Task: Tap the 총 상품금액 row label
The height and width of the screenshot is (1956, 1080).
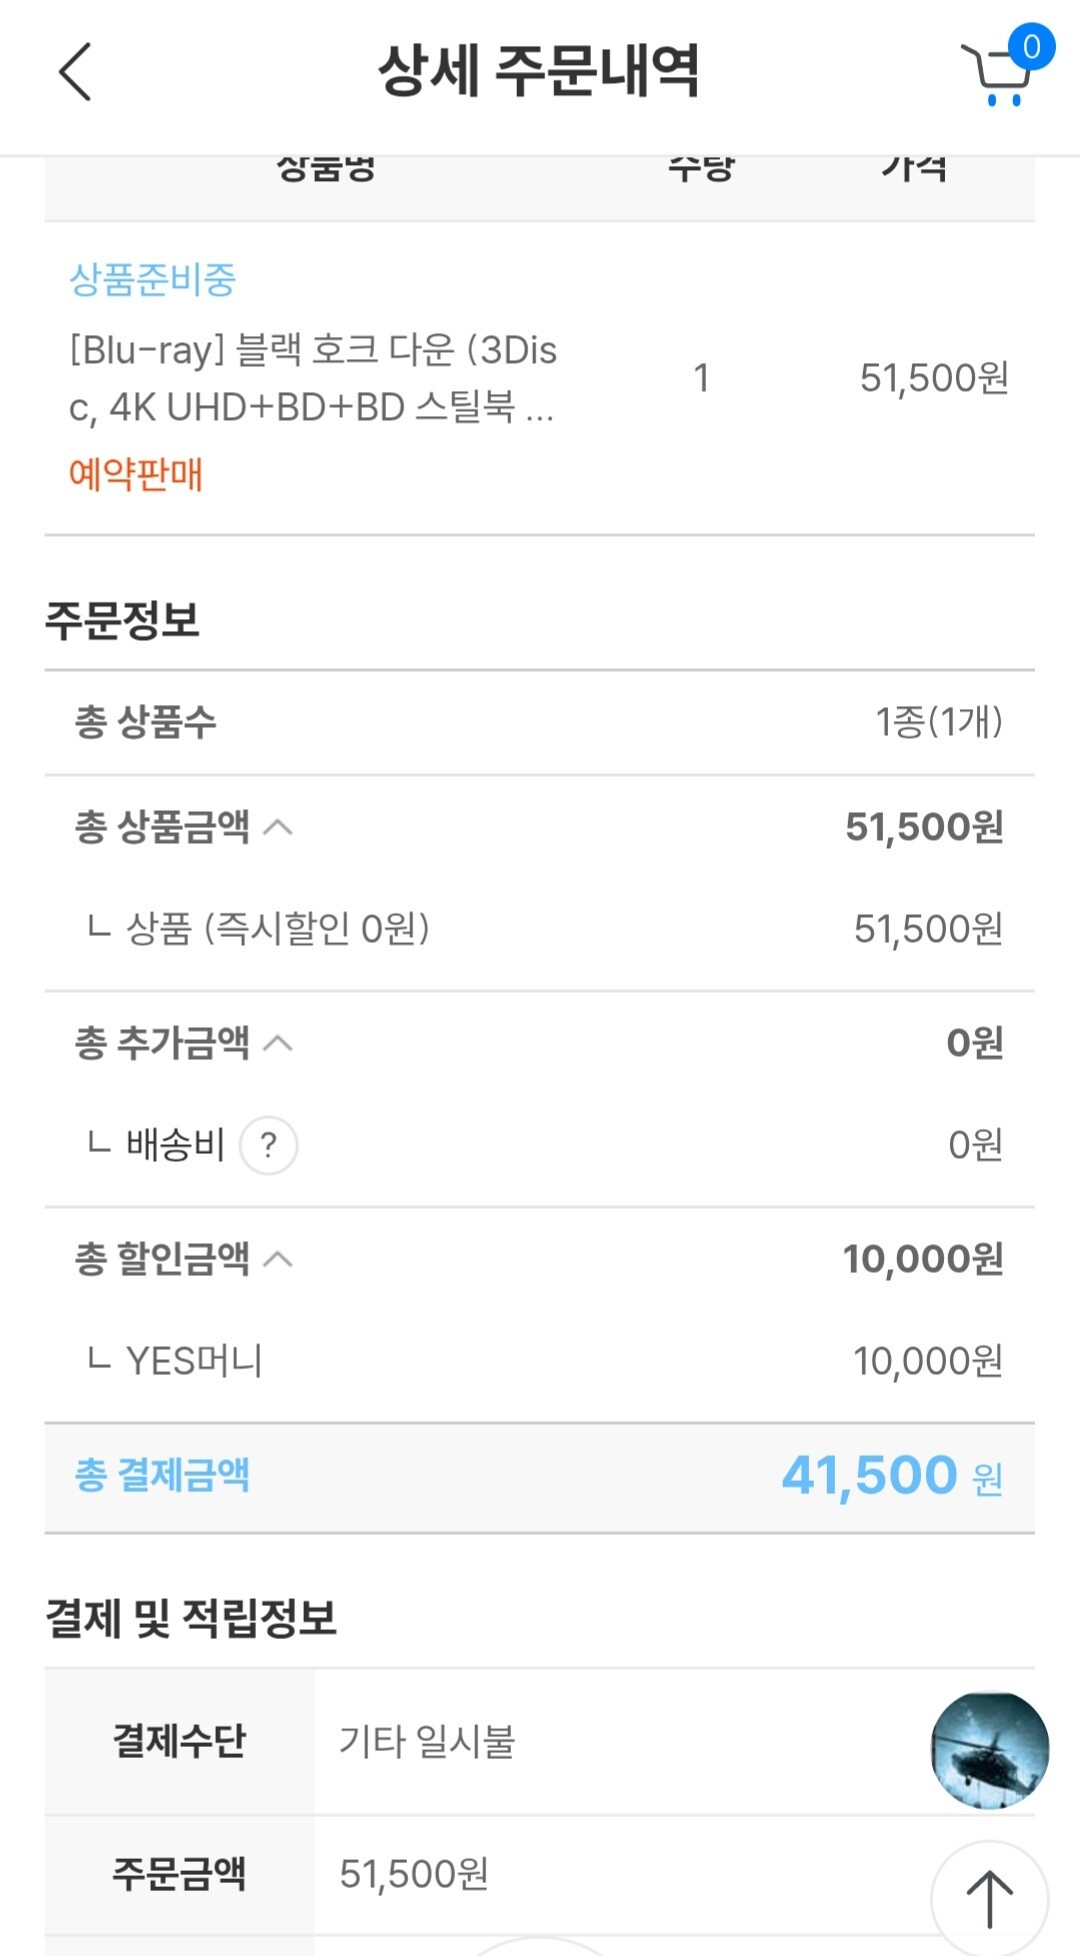Action: pos(162,827)
